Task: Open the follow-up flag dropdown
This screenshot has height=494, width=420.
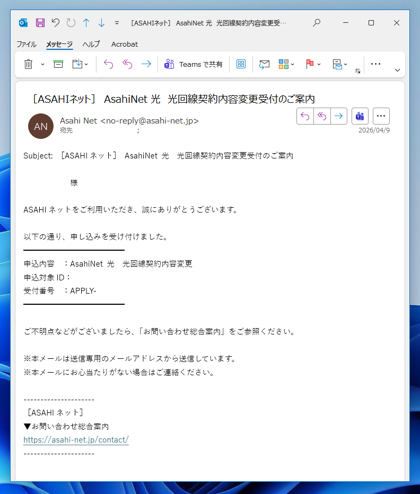Action: click(313, 64)
